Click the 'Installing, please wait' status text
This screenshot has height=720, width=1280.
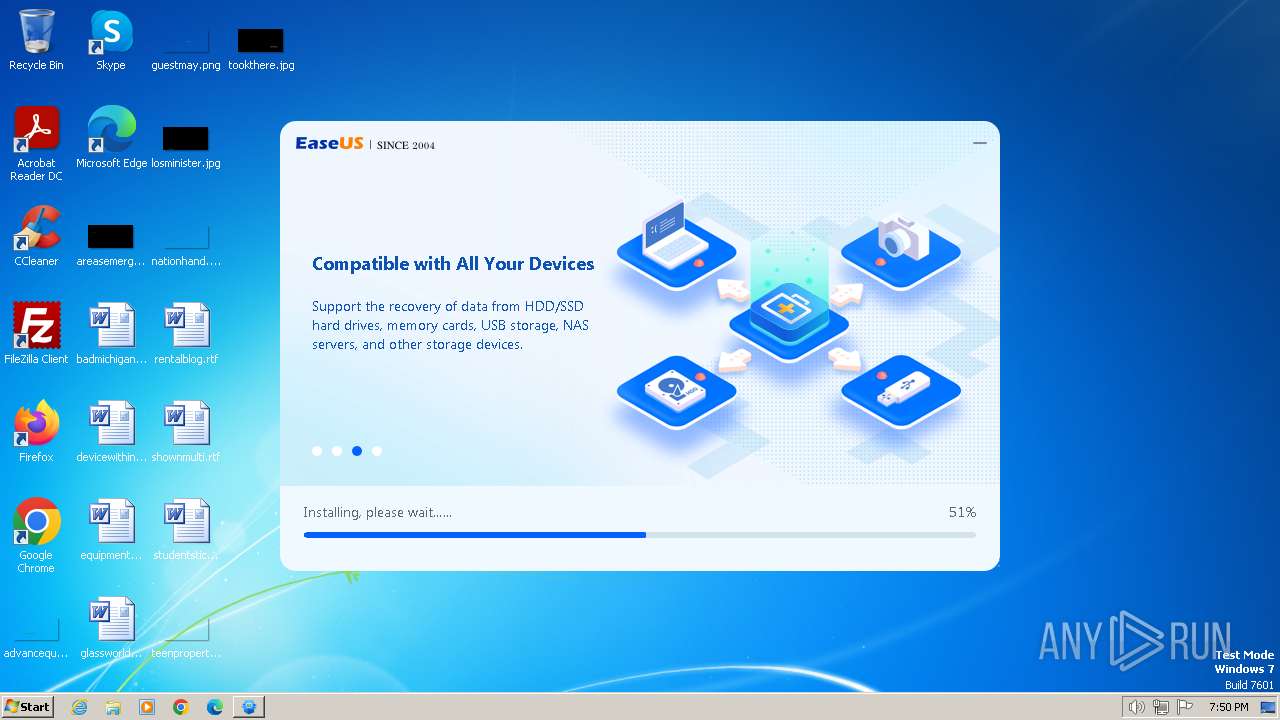(378, 513)
